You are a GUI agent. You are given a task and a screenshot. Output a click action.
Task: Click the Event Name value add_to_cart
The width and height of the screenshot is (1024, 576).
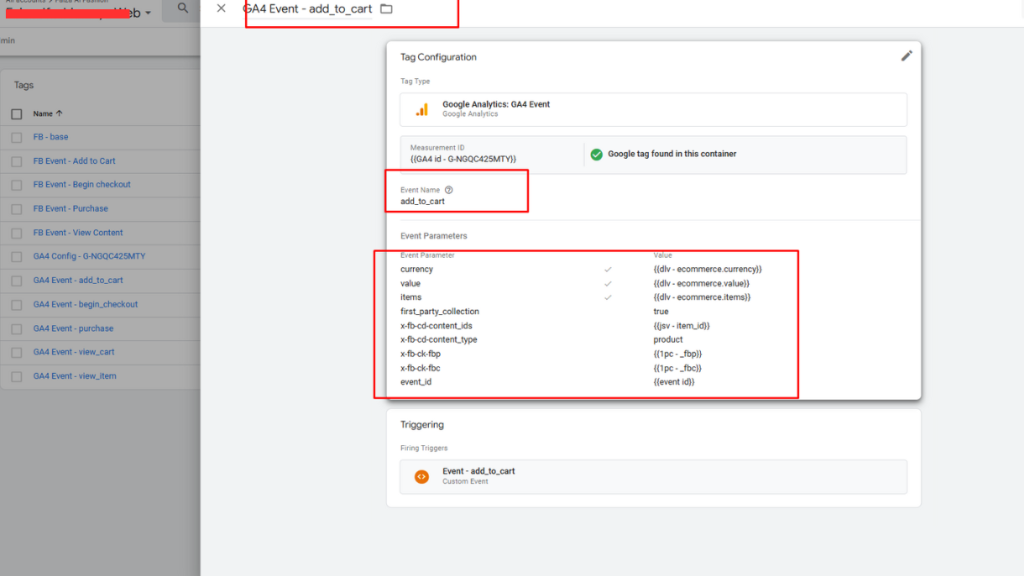point(423,201)
